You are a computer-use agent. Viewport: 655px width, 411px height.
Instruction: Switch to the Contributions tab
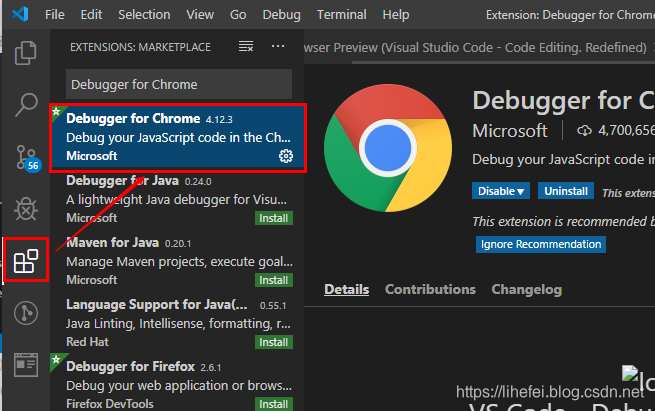tap(430, 289)
